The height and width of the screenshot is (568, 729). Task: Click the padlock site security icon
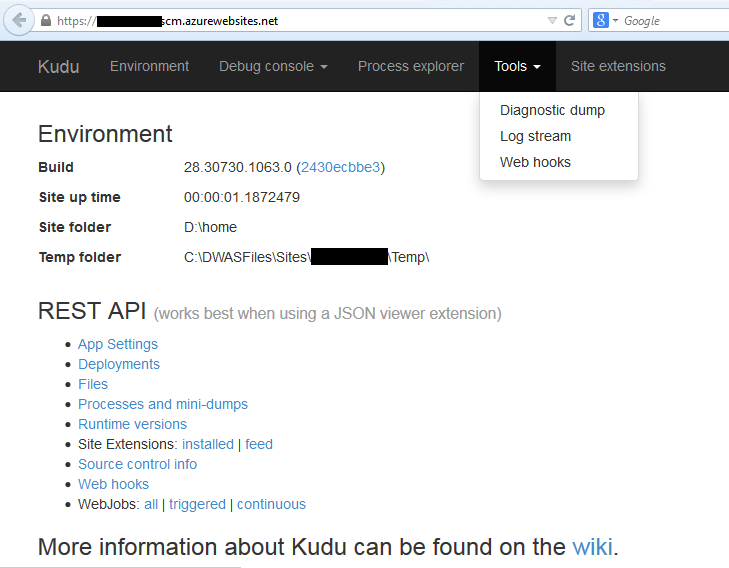pyautogui.click(x=46, y=20)
